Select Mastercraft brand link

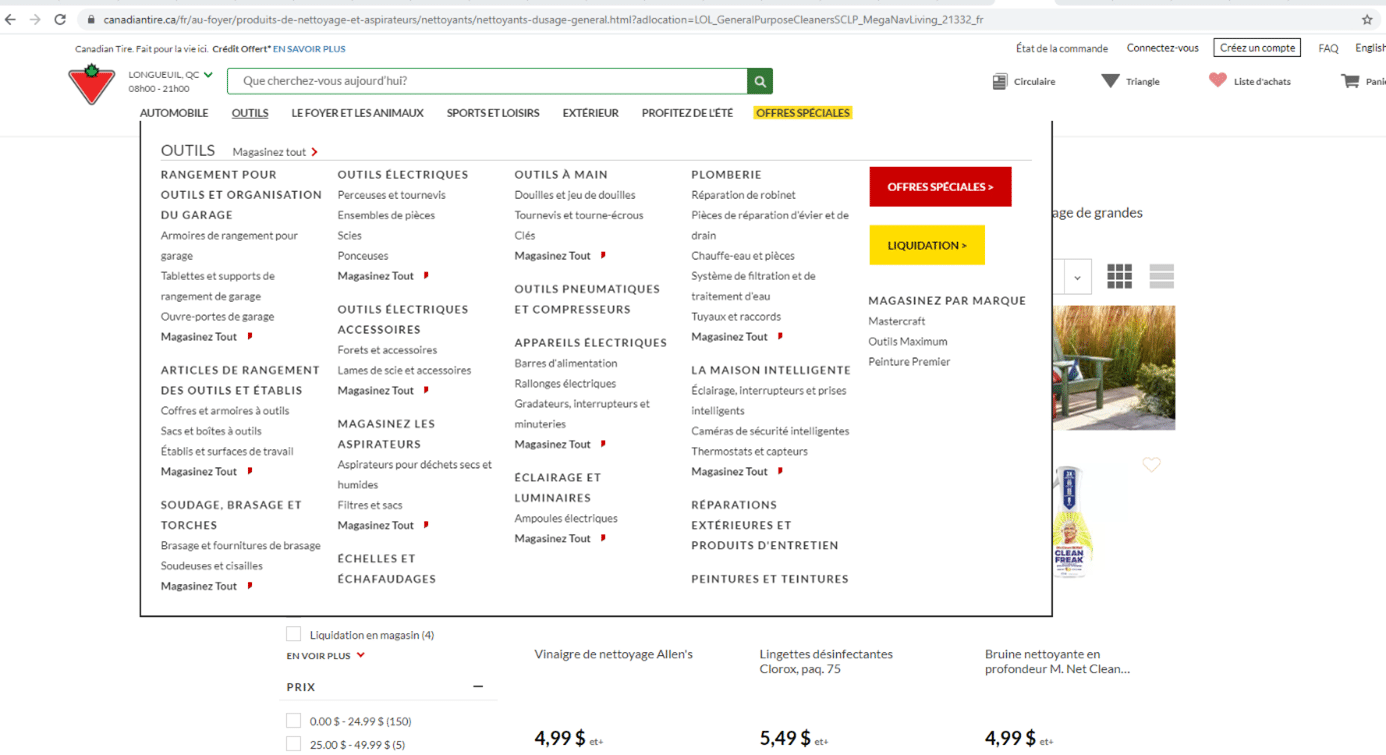(896, 321)
